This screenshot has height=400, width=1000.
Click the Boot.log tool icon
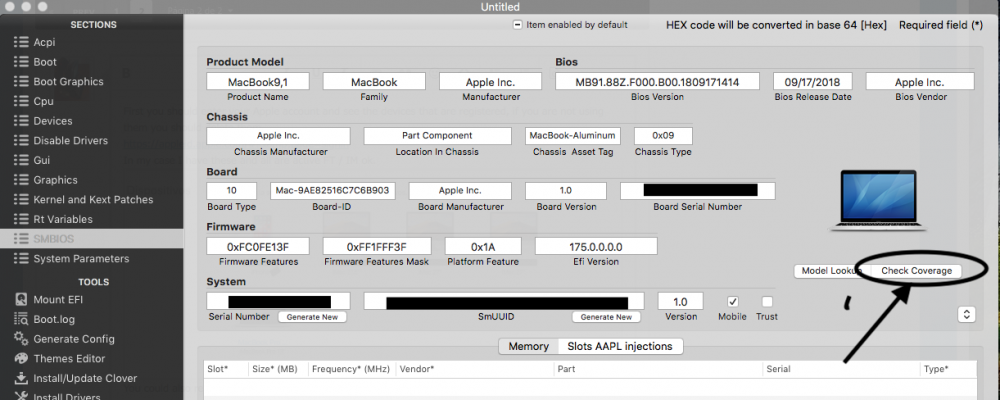coord(21,319)
